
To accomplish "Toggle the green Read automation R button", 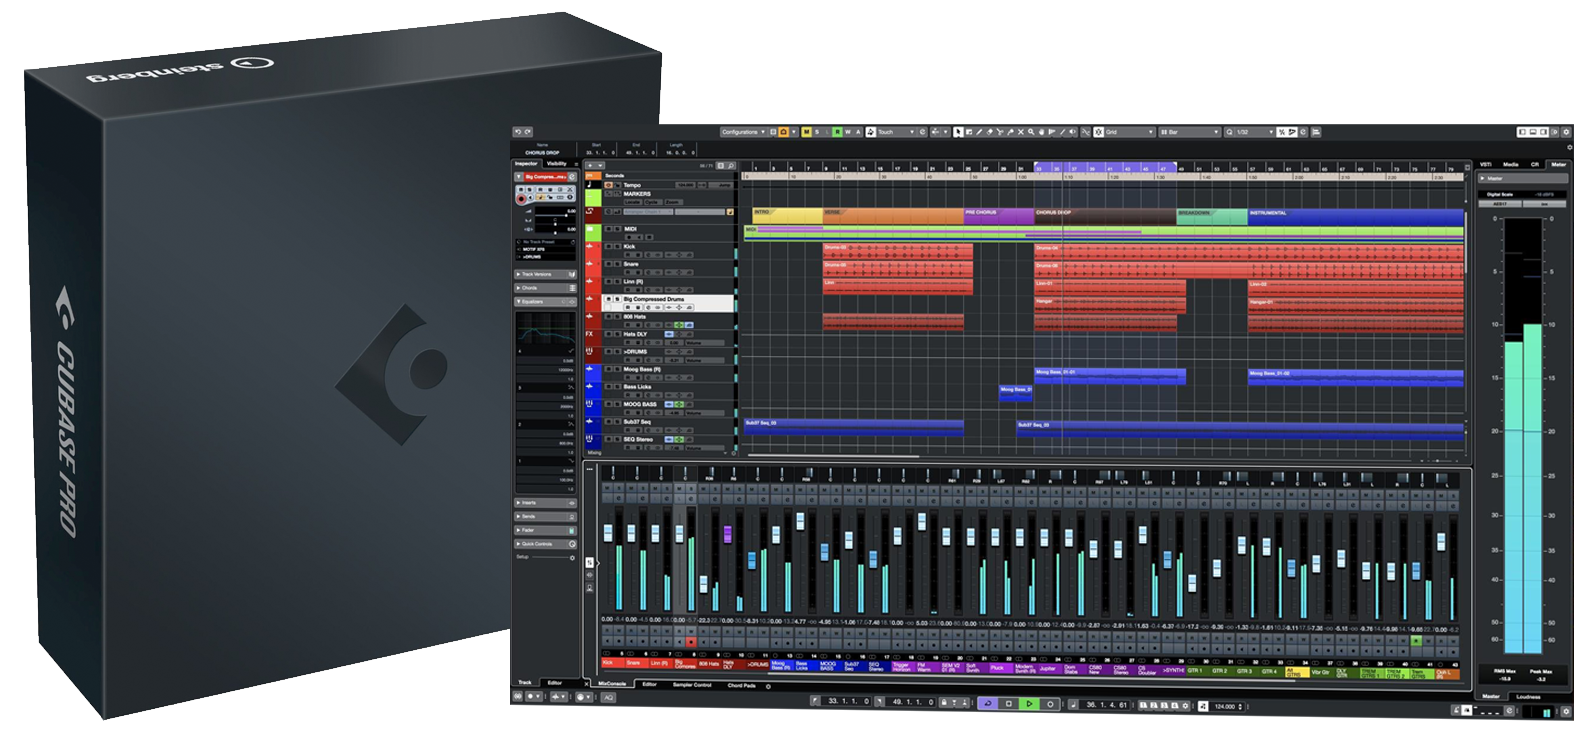I will coord(837,132).
